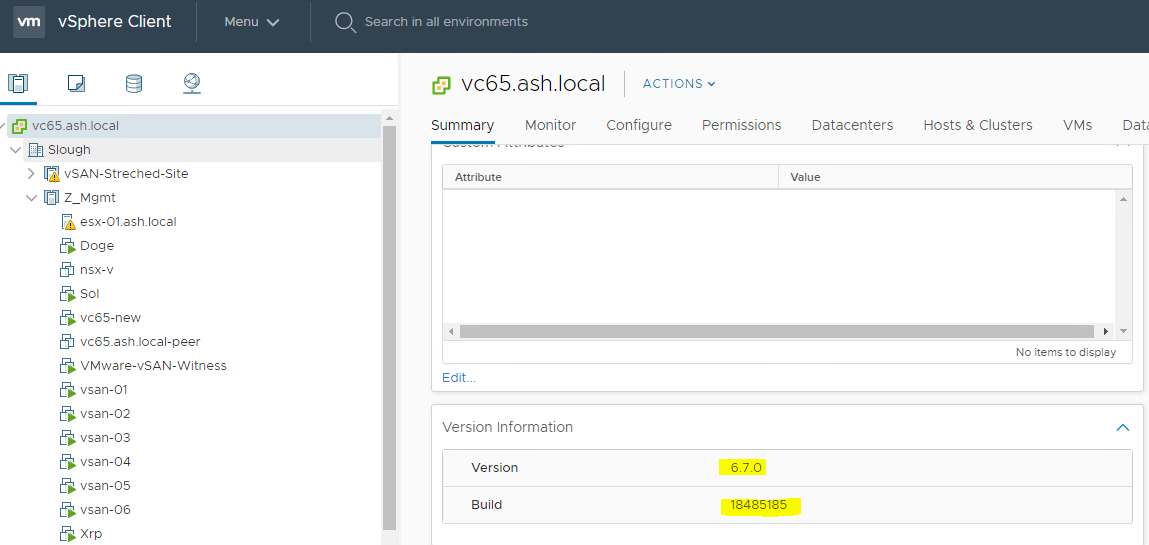Expand the vSAN-Streched-Site cluster

(x=31, y=174)
